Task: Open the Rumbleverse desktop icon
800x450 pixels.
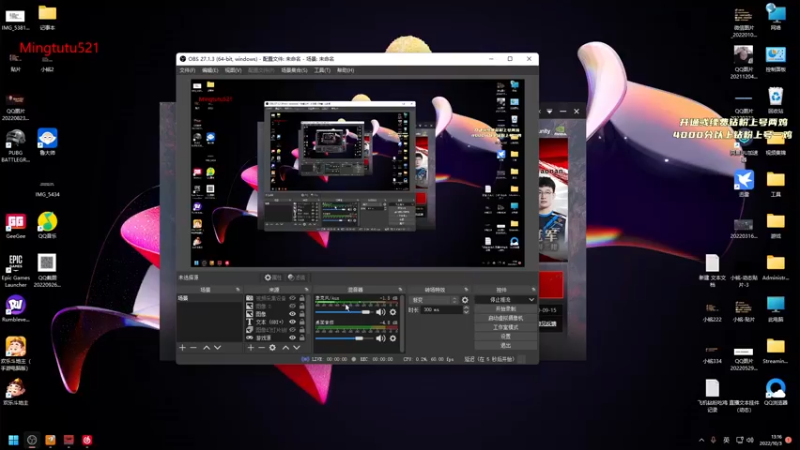Action: click(x=15, y=309)
